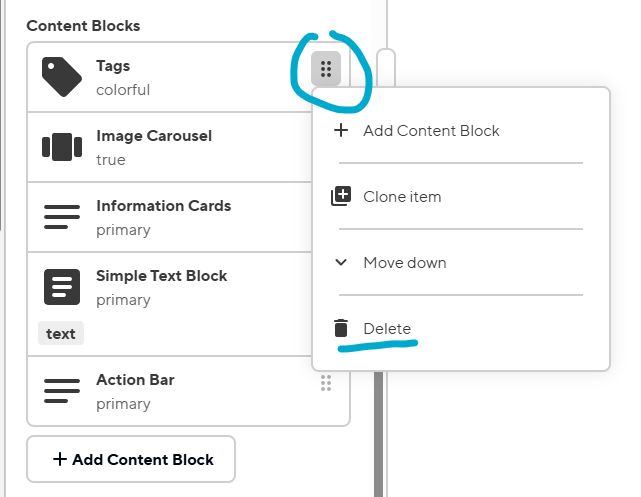Open the drag-handle menu on Tags block
This screenshot has height=497, width=641.
pyautogui.click(x=326, y=69)
